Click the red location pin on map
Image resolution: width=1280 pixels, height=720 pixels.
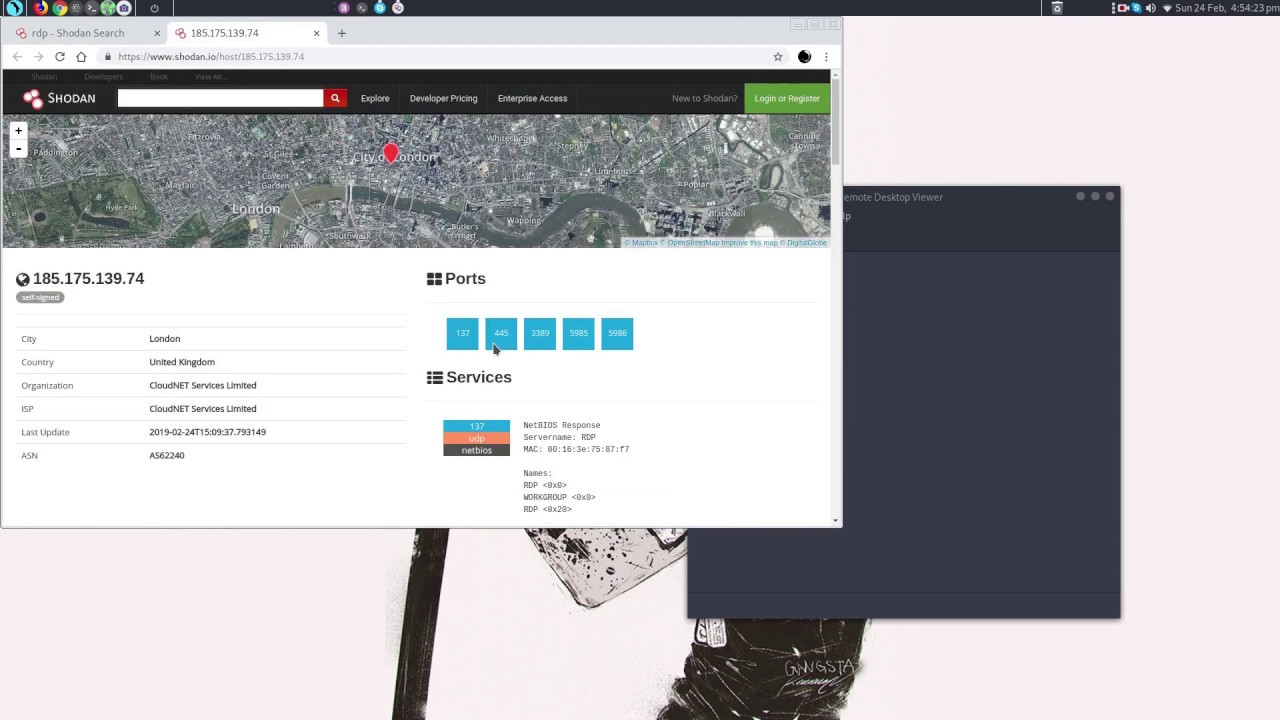(x=390, y=154)
